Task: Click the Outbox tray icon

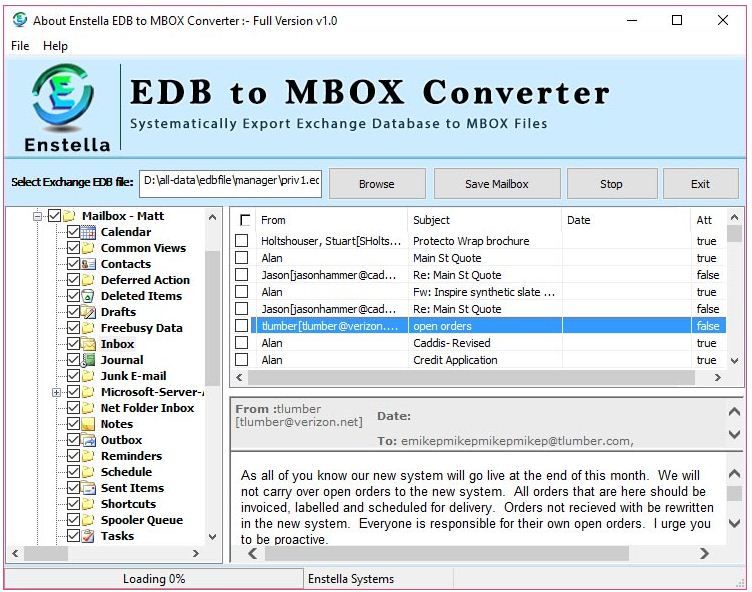Action: (x=88, y=440)
